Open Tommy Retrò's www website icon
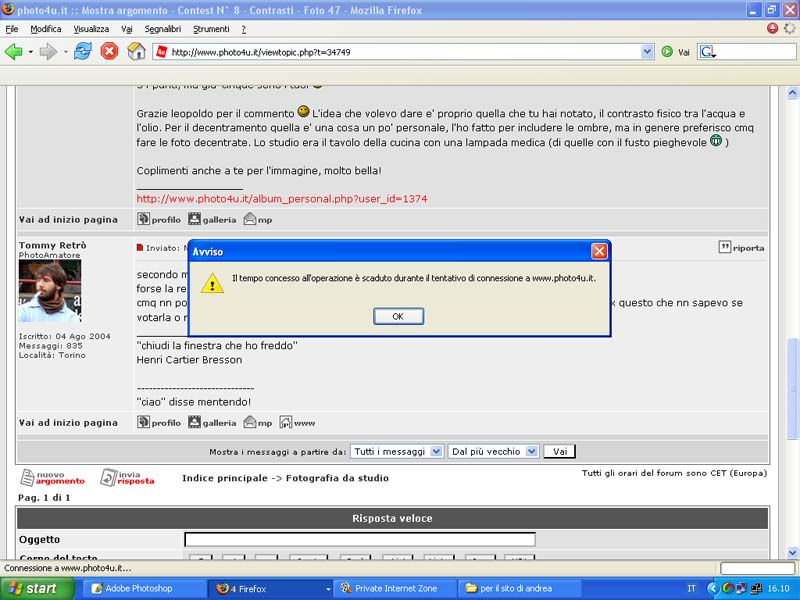This screenshot has width=800, height=600. 297,423
